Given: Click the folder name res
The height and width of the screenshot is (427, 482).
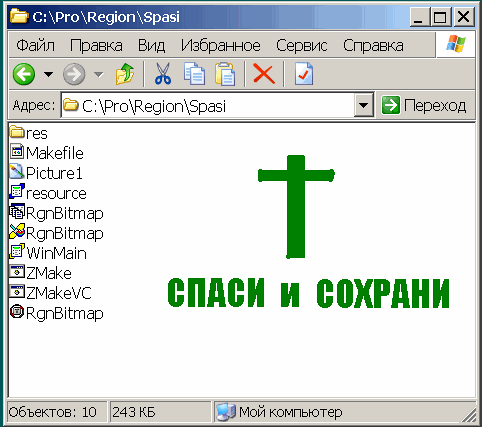Looking at the screenshot, I should [x=37, y=134].
